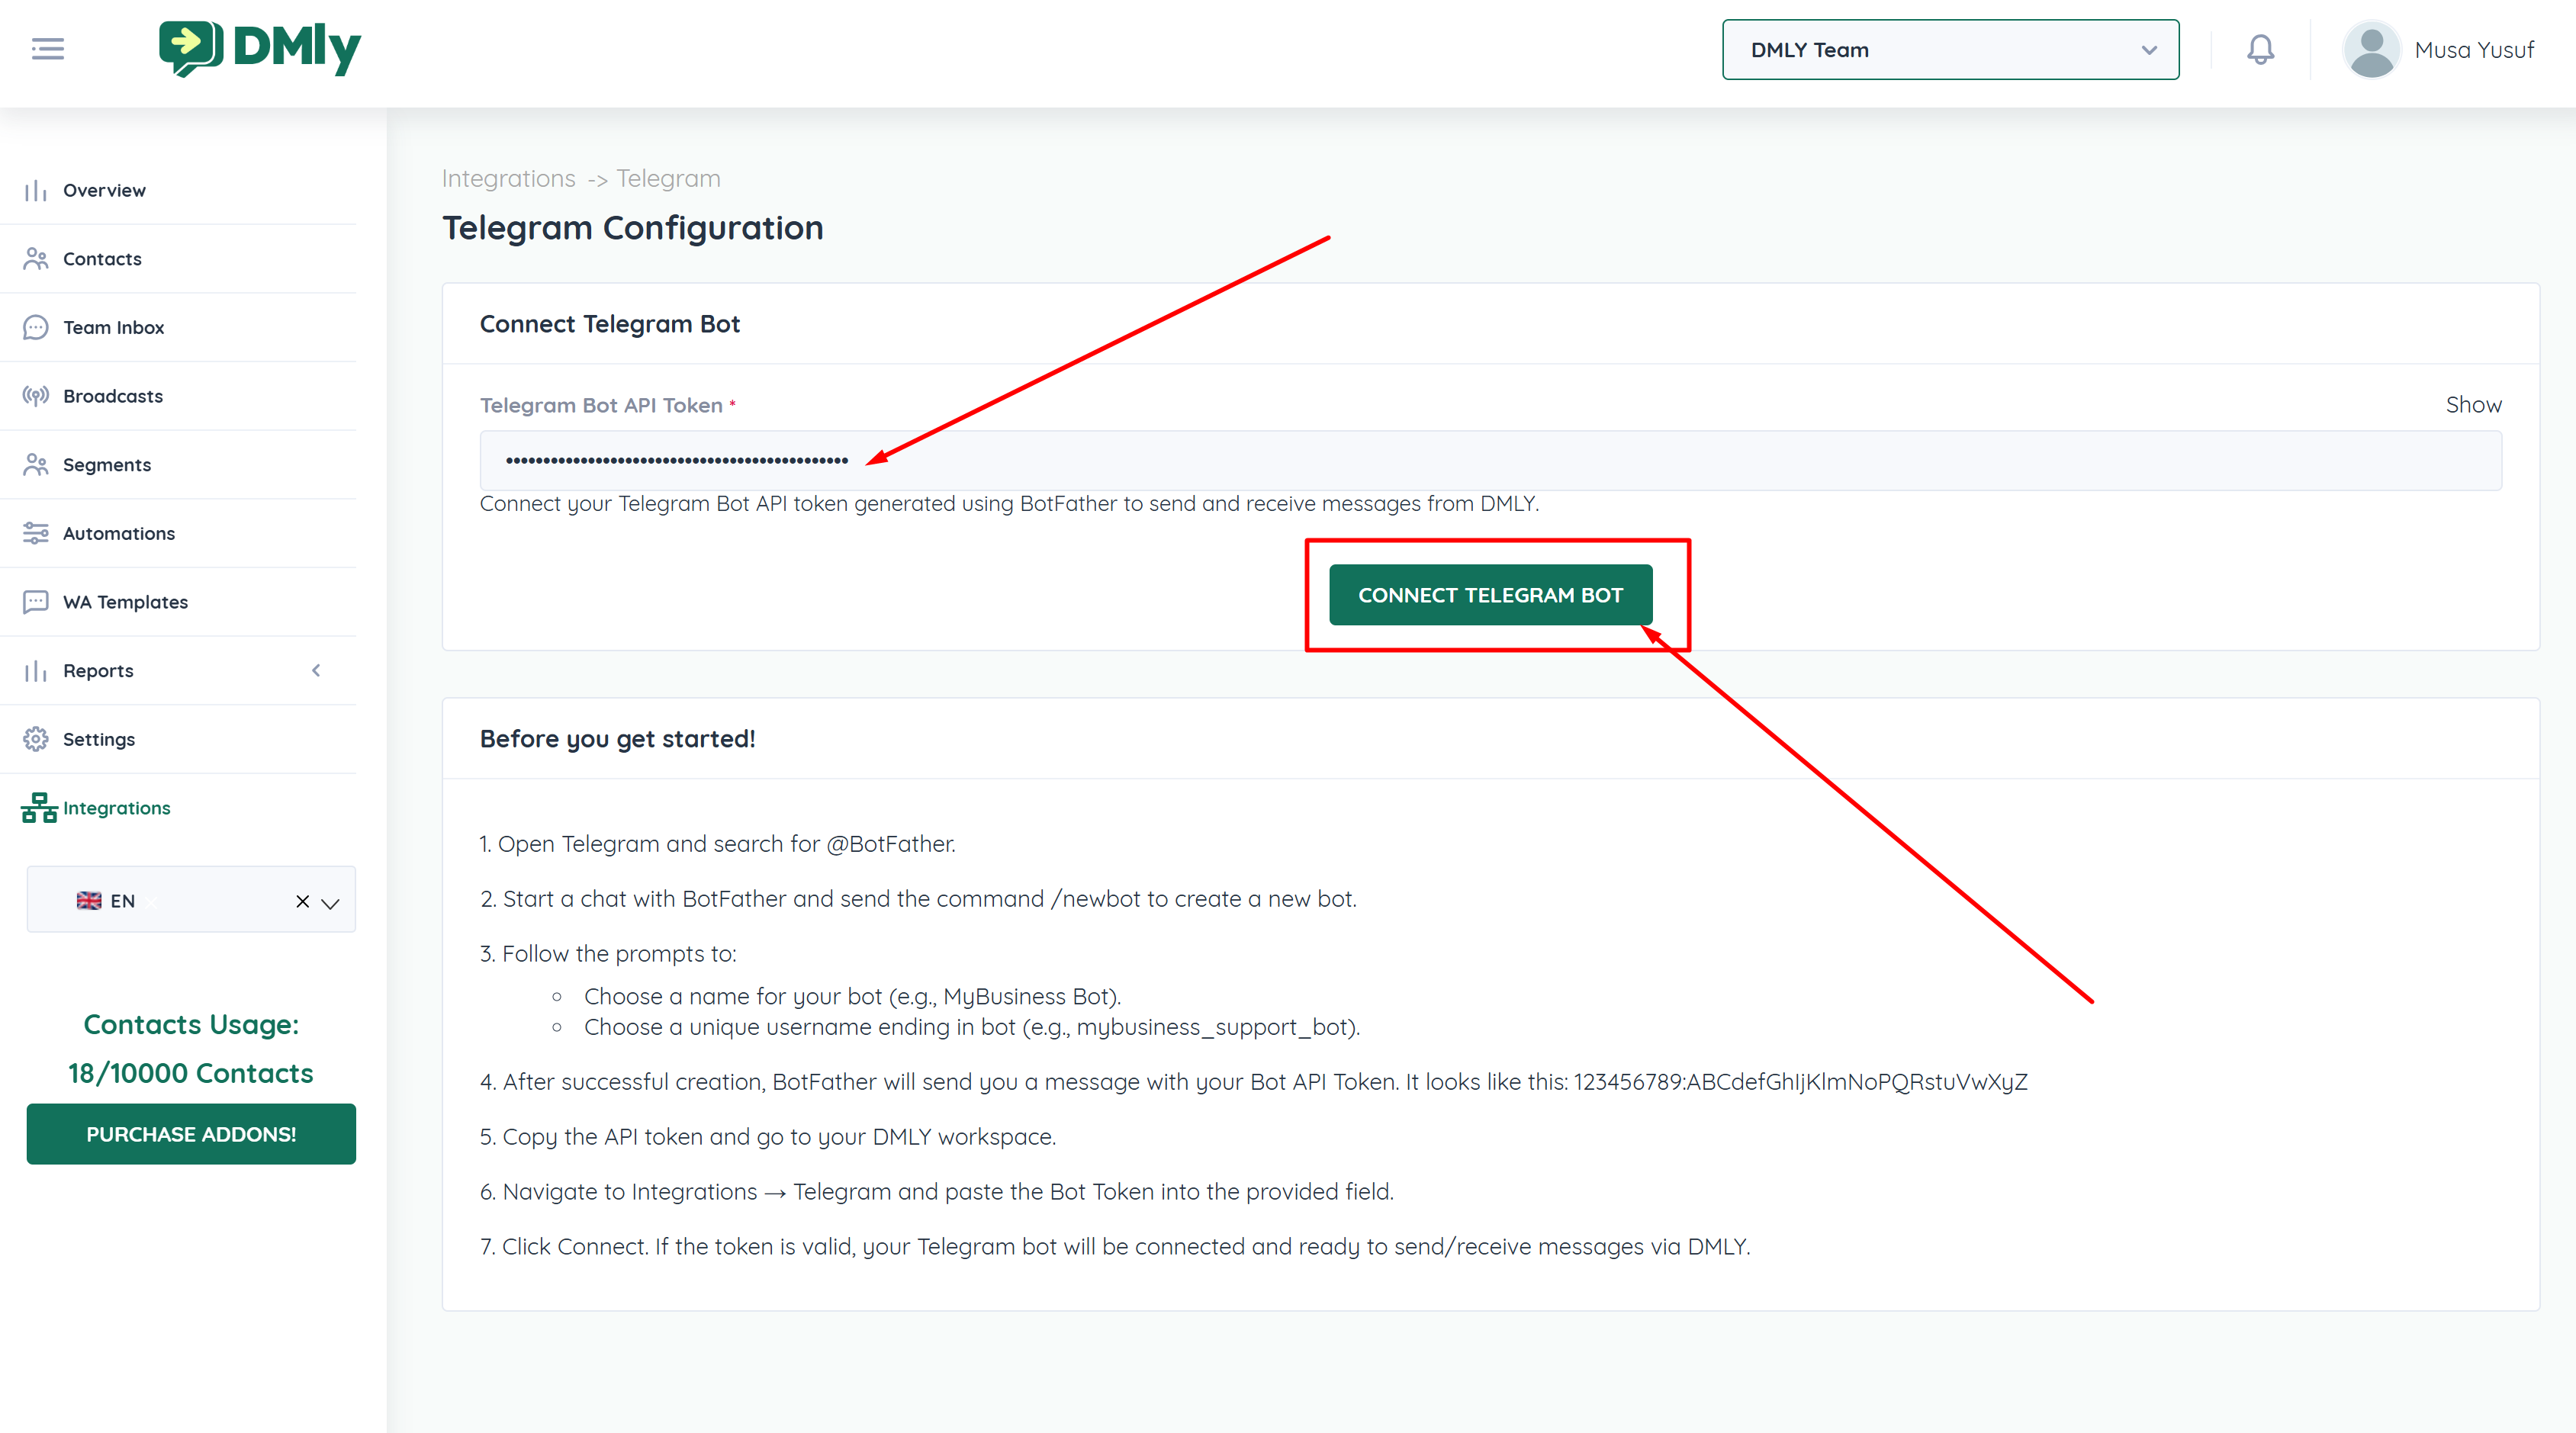This screenshot has width=2576, height=1433.
Task: Click the Integrations network icon
Action: 38,808
